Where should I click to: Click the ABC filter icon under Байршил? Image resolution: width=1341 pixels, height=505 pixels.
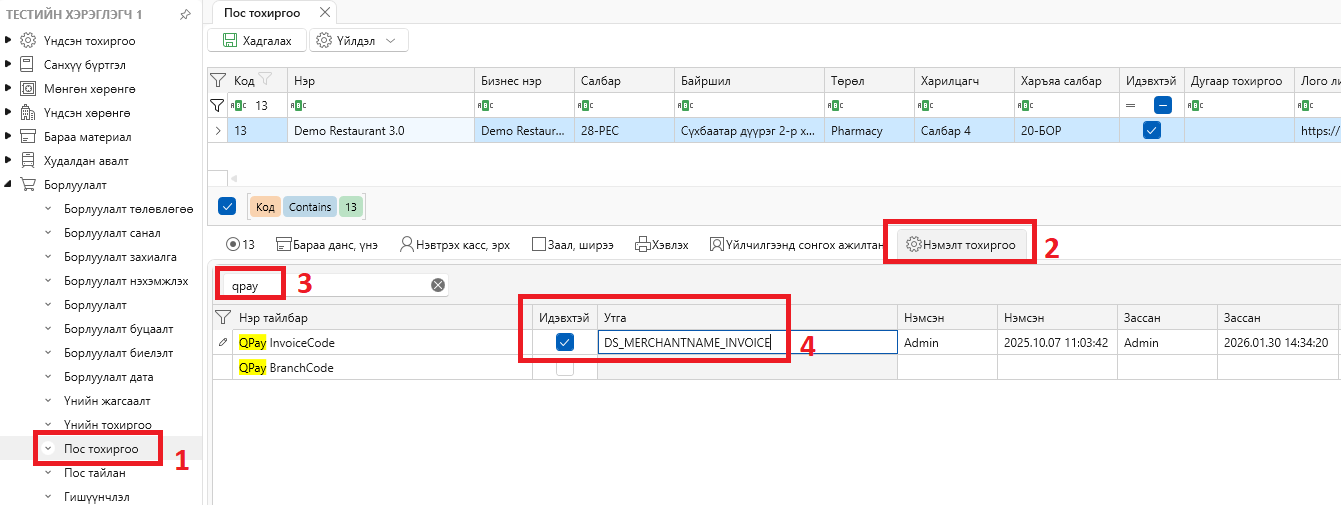687,104
